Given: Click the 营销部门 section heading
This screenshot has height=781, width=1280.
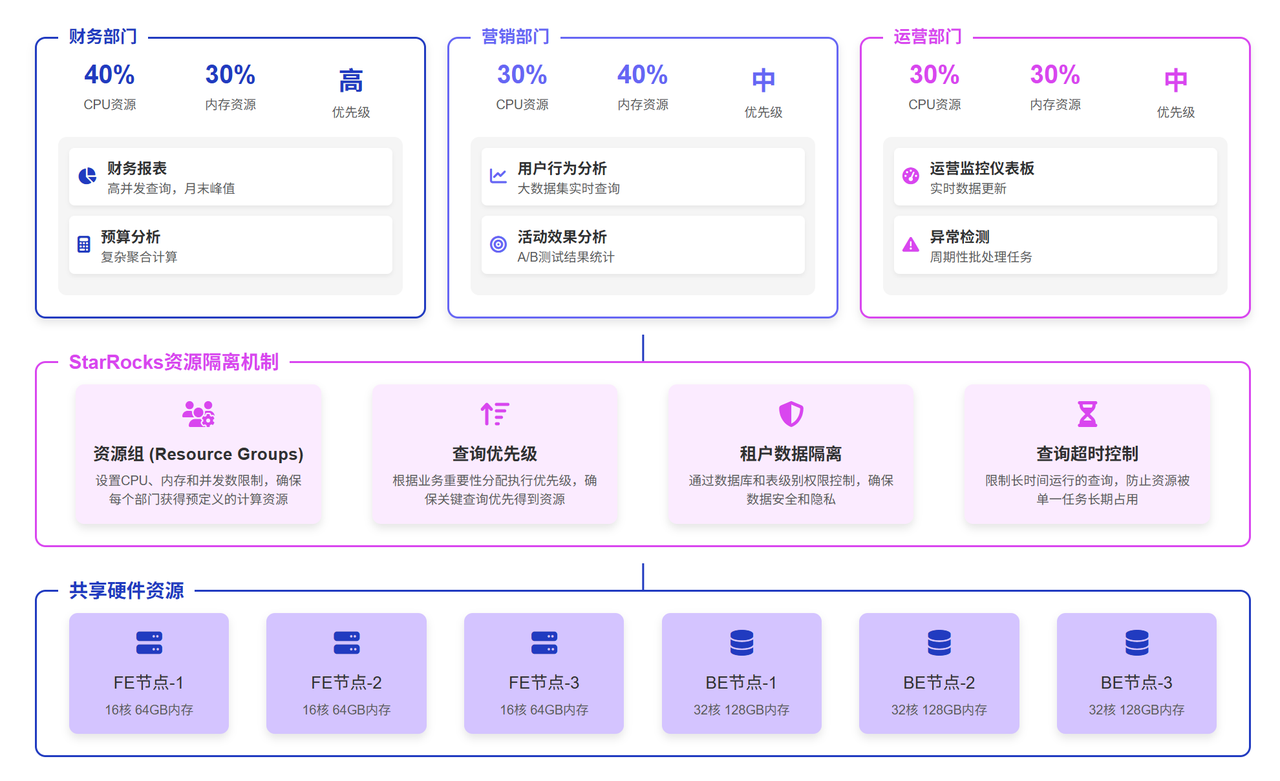Looking at the screenshot, I should coord(515,37).
